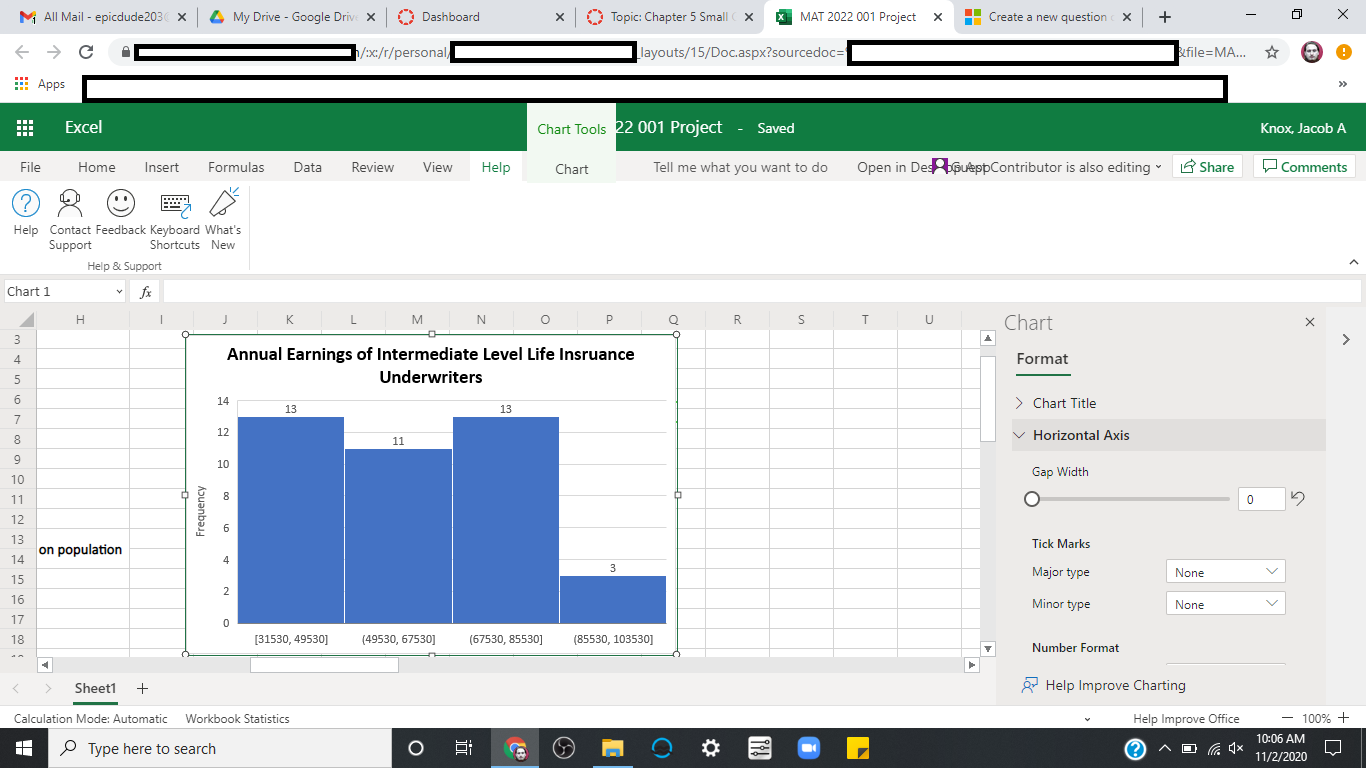The image size is (1366, 768).
Task: Click the Feedback smiley icon
Action: coord(121,204)
